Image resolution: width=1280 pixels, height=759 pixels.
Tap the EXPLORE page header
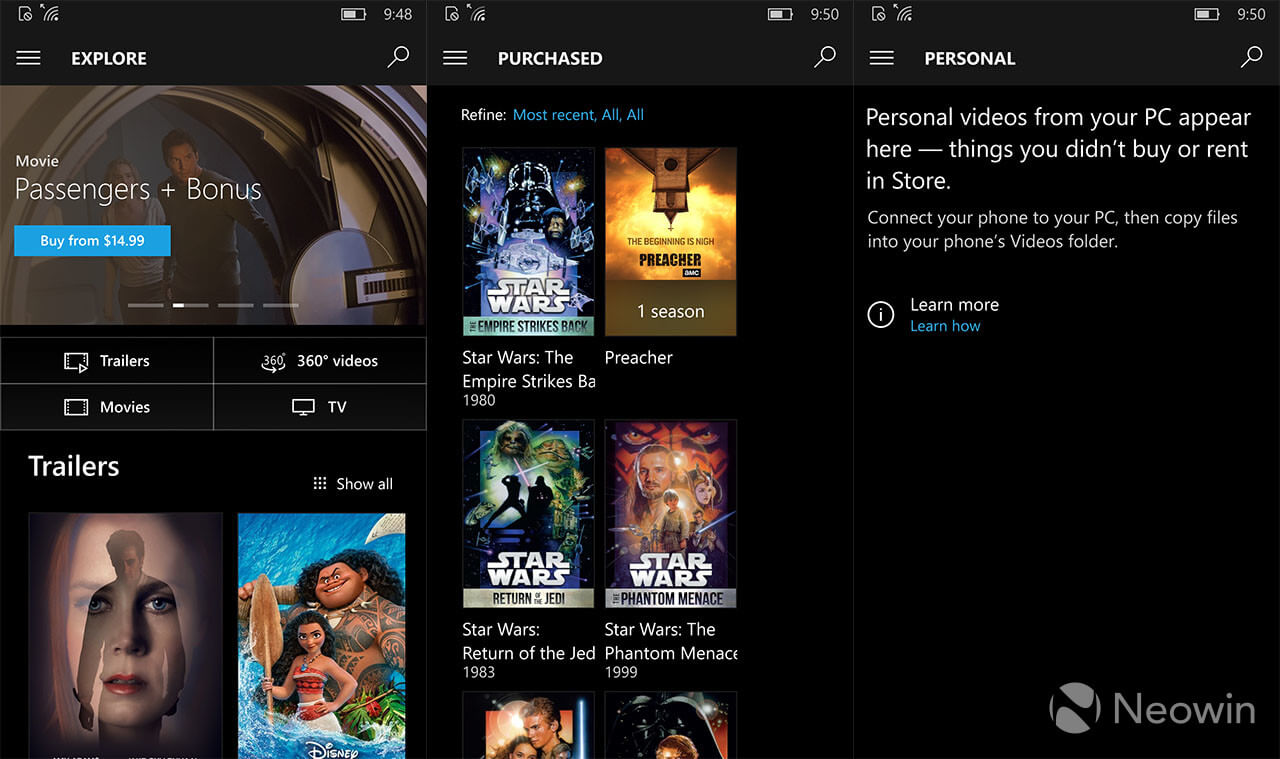click(x=109, y=58)
